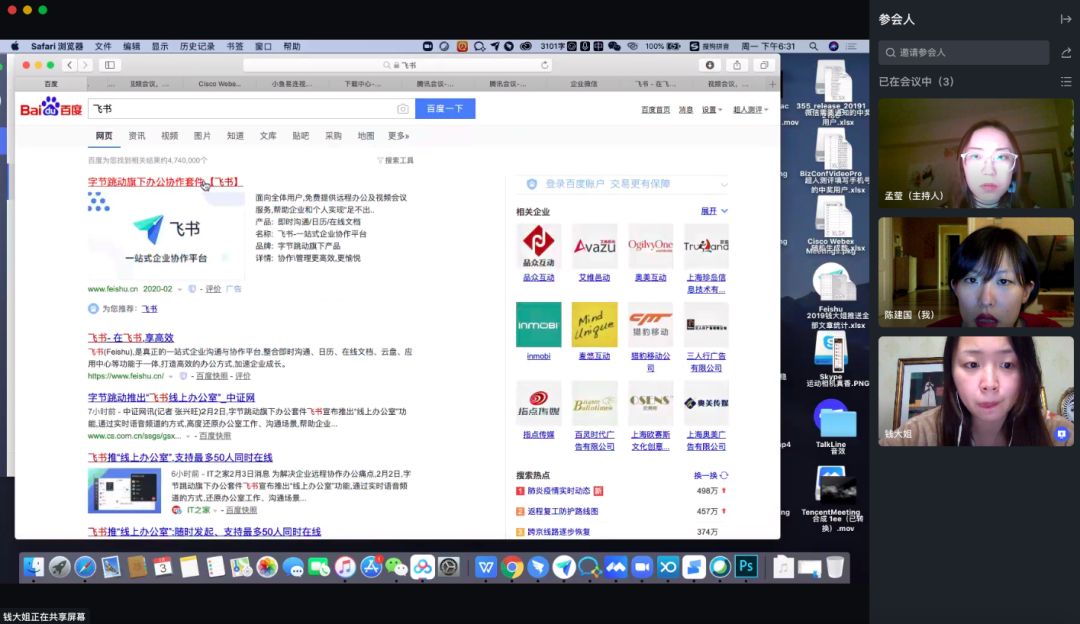Open Photoshop in the Dock

(x=746, y=567)
